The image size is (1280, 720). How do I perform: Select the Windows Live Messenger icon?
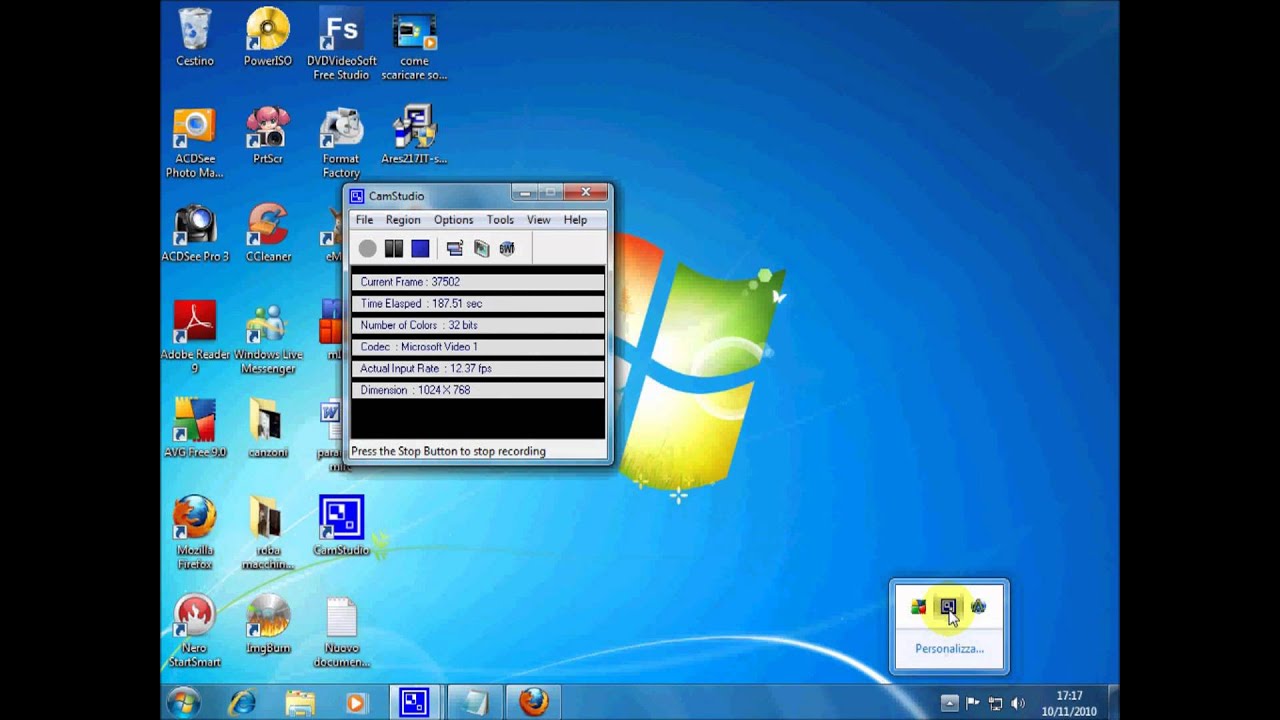(x=268, y=338)
